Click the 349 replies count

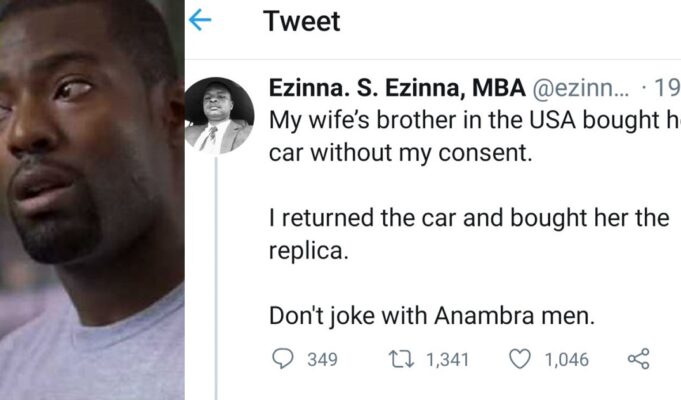coord(321,360)
